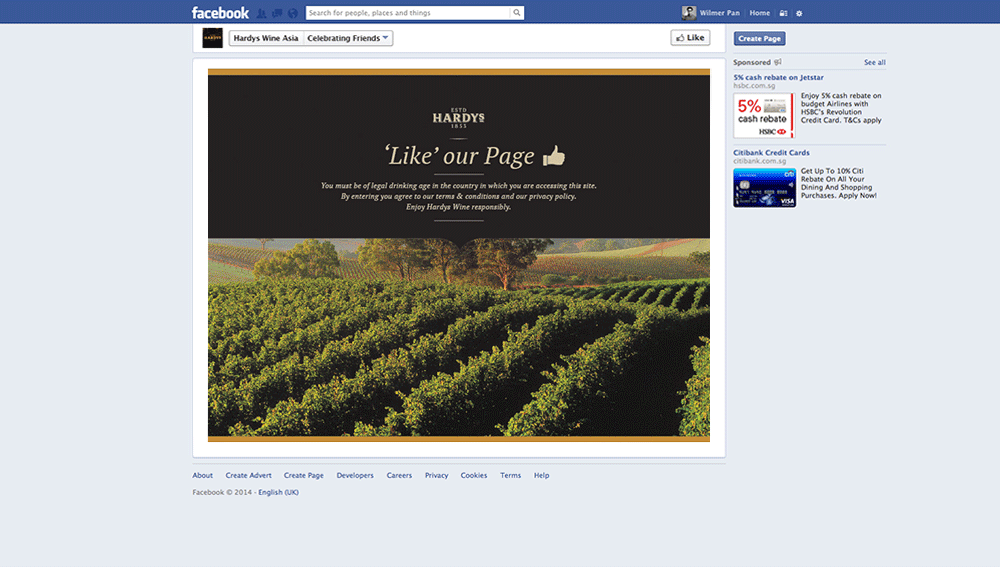Open Careers footer link
Viewport: 1000px width, 567px height.
399,475
